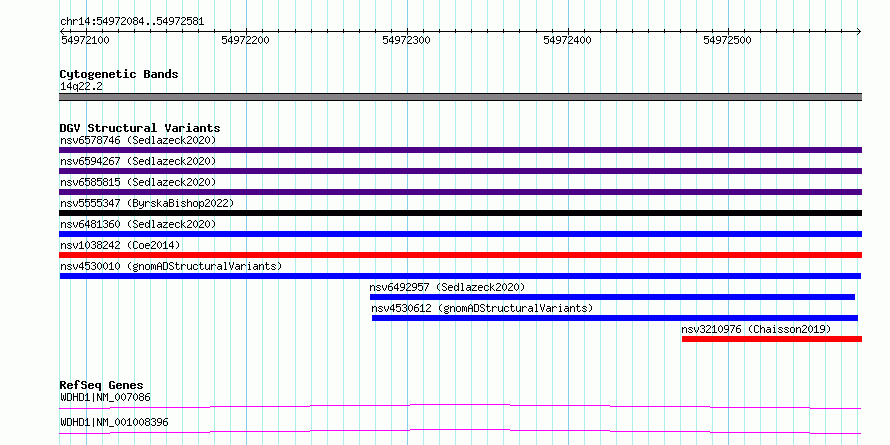This screenshot has width=890, height=445.
Task: Open variant label nsv6492957 (Sedlazeck2020)
Action: [x=447, y=287]
